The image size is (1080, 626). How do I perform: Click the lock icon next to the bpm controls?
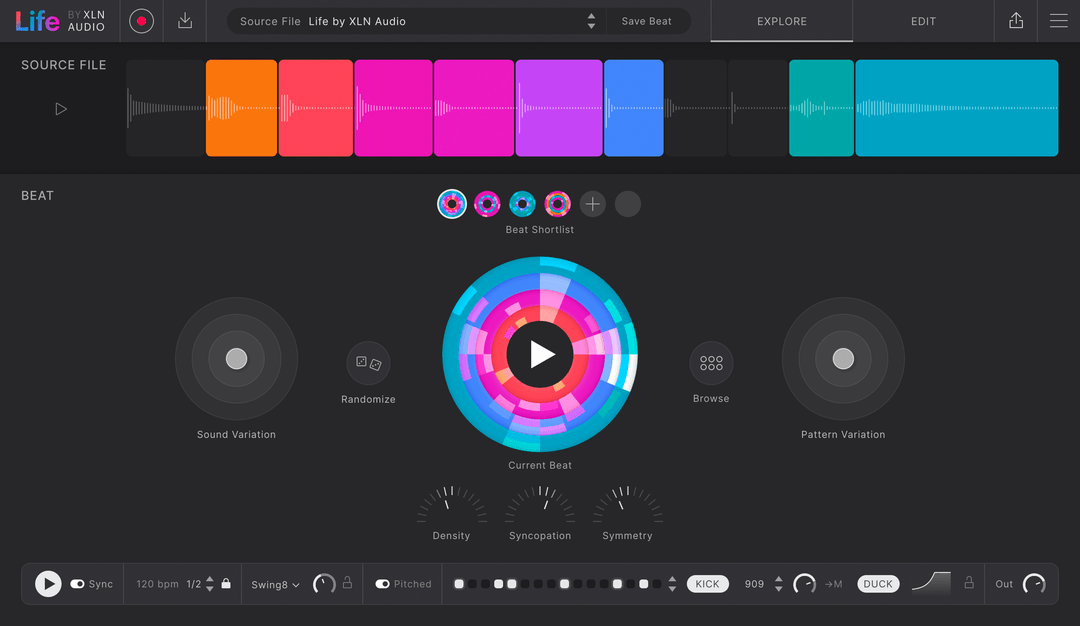click(226, 584)
